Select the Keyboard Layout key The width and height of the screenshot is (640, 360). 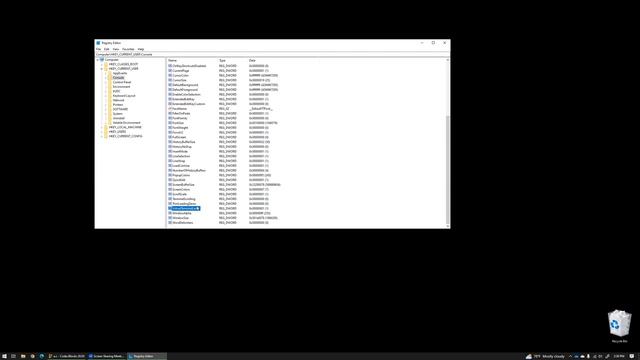pos(124,96)
